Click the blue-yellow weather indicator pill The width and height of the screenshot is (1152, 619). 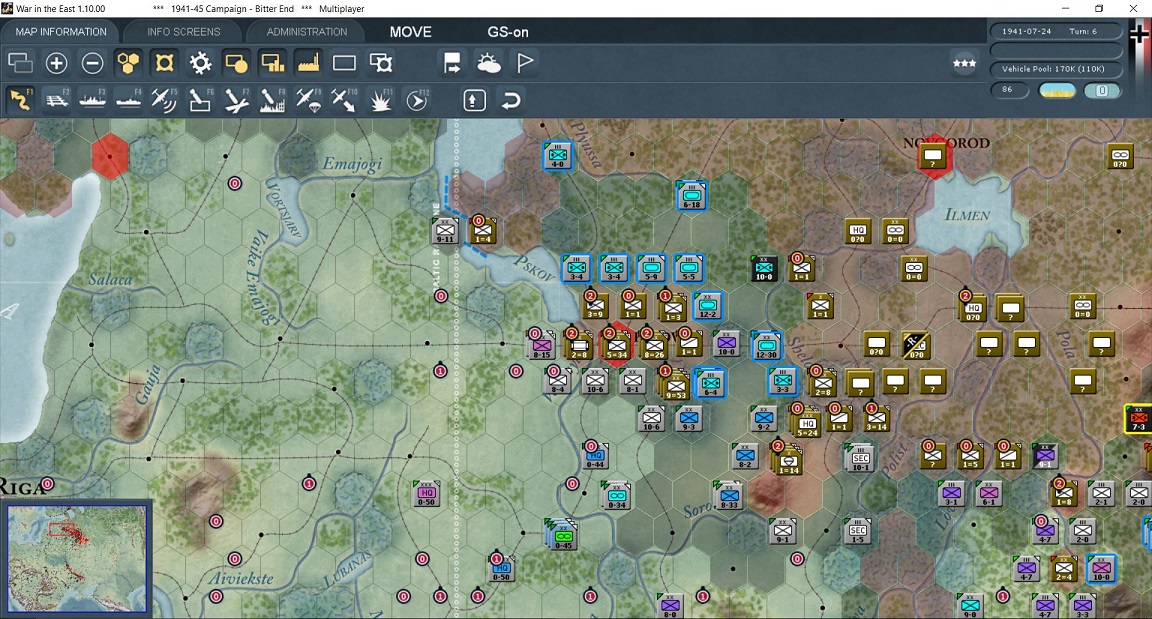pyautogui.click(x=1056, y=90)
